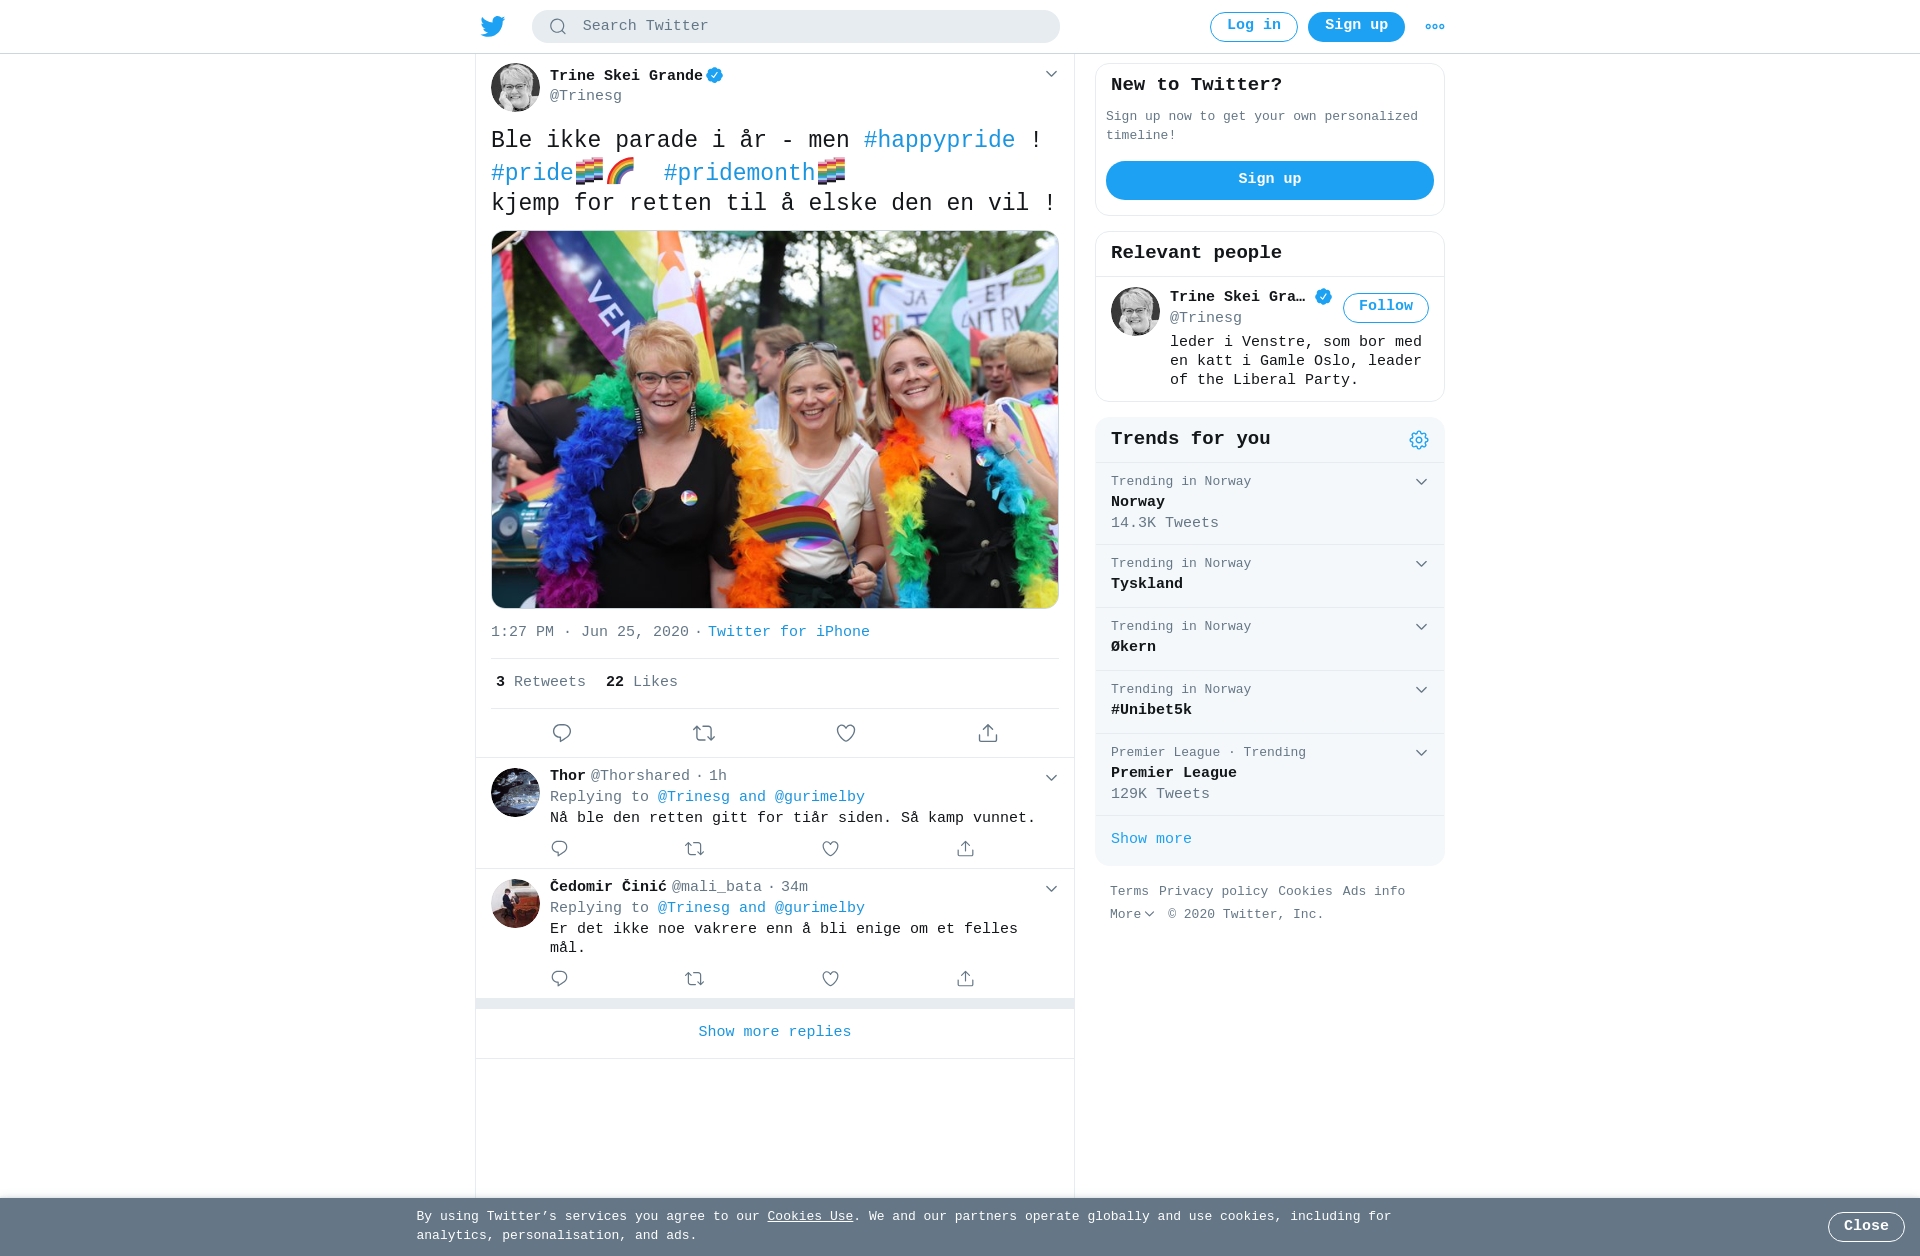Share the main tweet via share icon

tap(988, 733)
